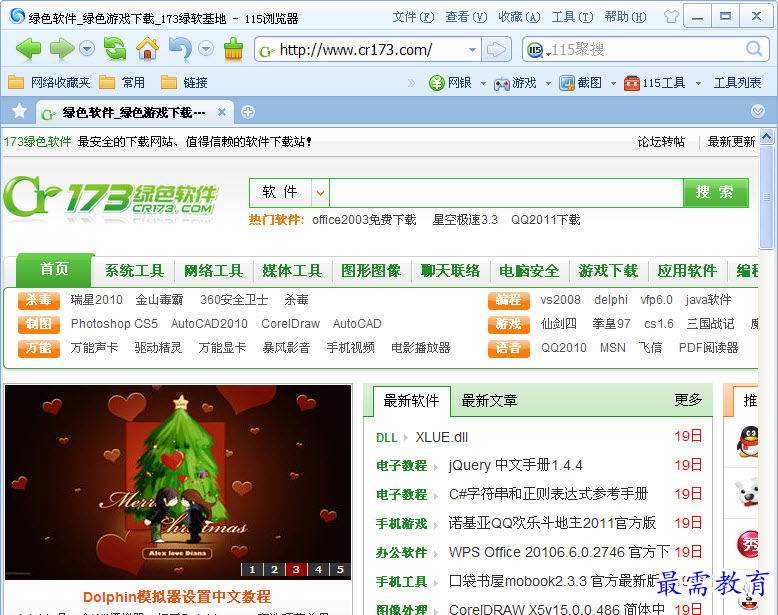Viewport: 778px width, 615px height.
Task: Expand bookmarks bar overflow chevron
Action: point(411,83)
